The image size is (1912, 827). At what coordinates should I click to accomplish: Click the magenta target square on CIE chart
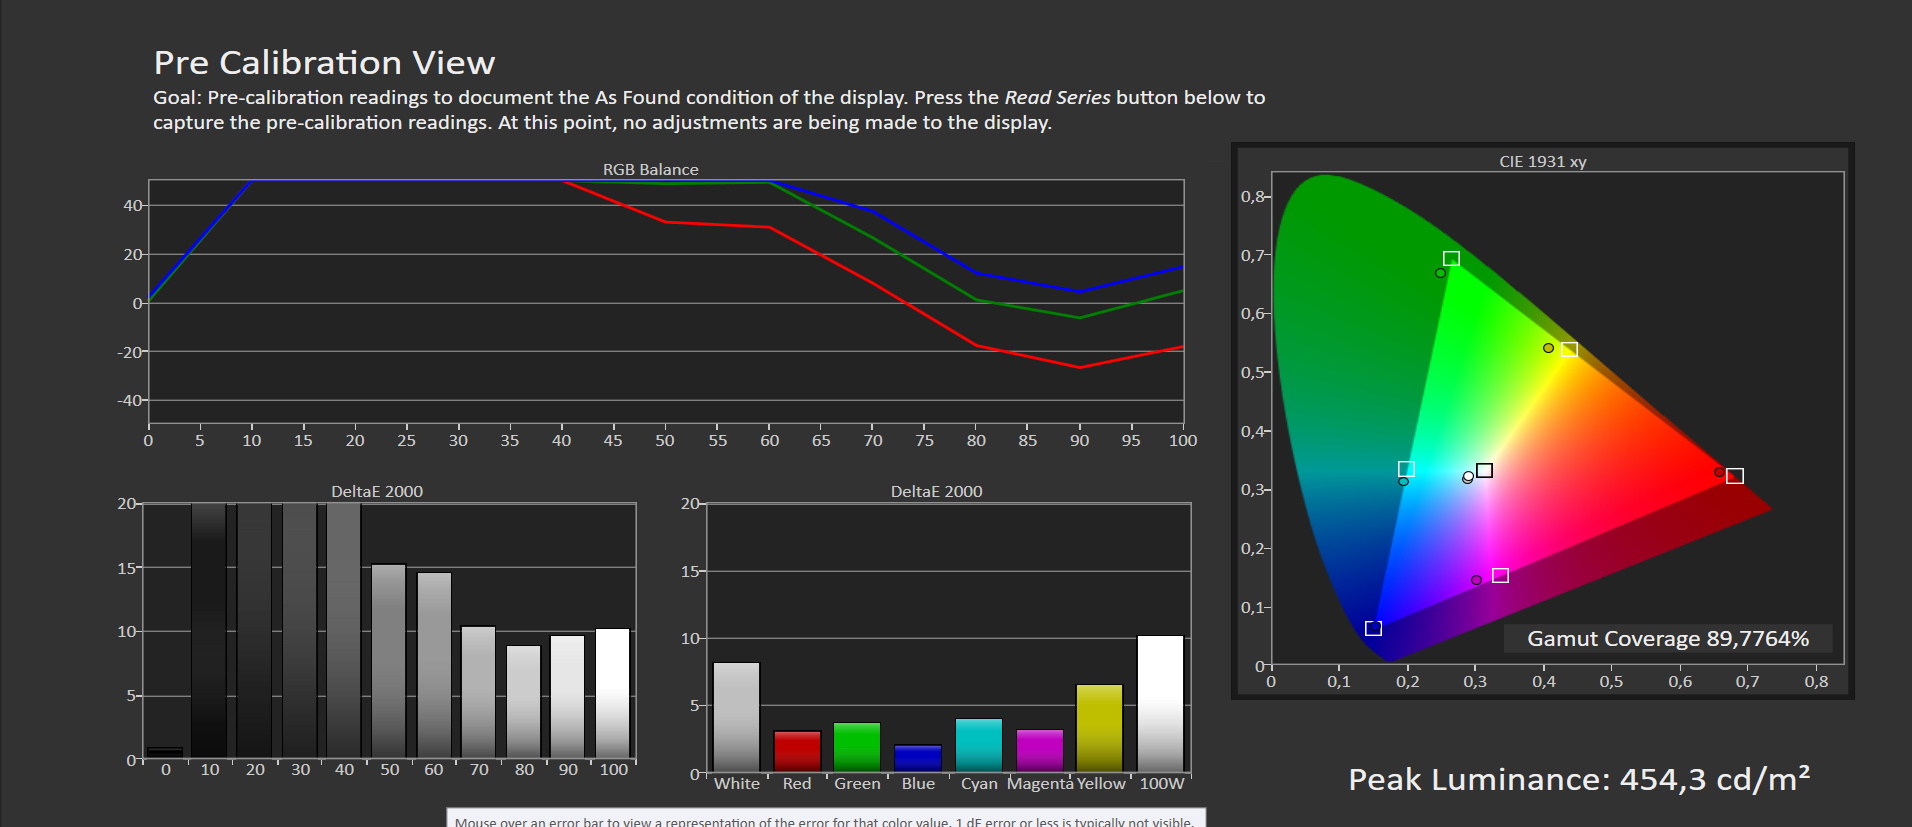click(1500, 575)
